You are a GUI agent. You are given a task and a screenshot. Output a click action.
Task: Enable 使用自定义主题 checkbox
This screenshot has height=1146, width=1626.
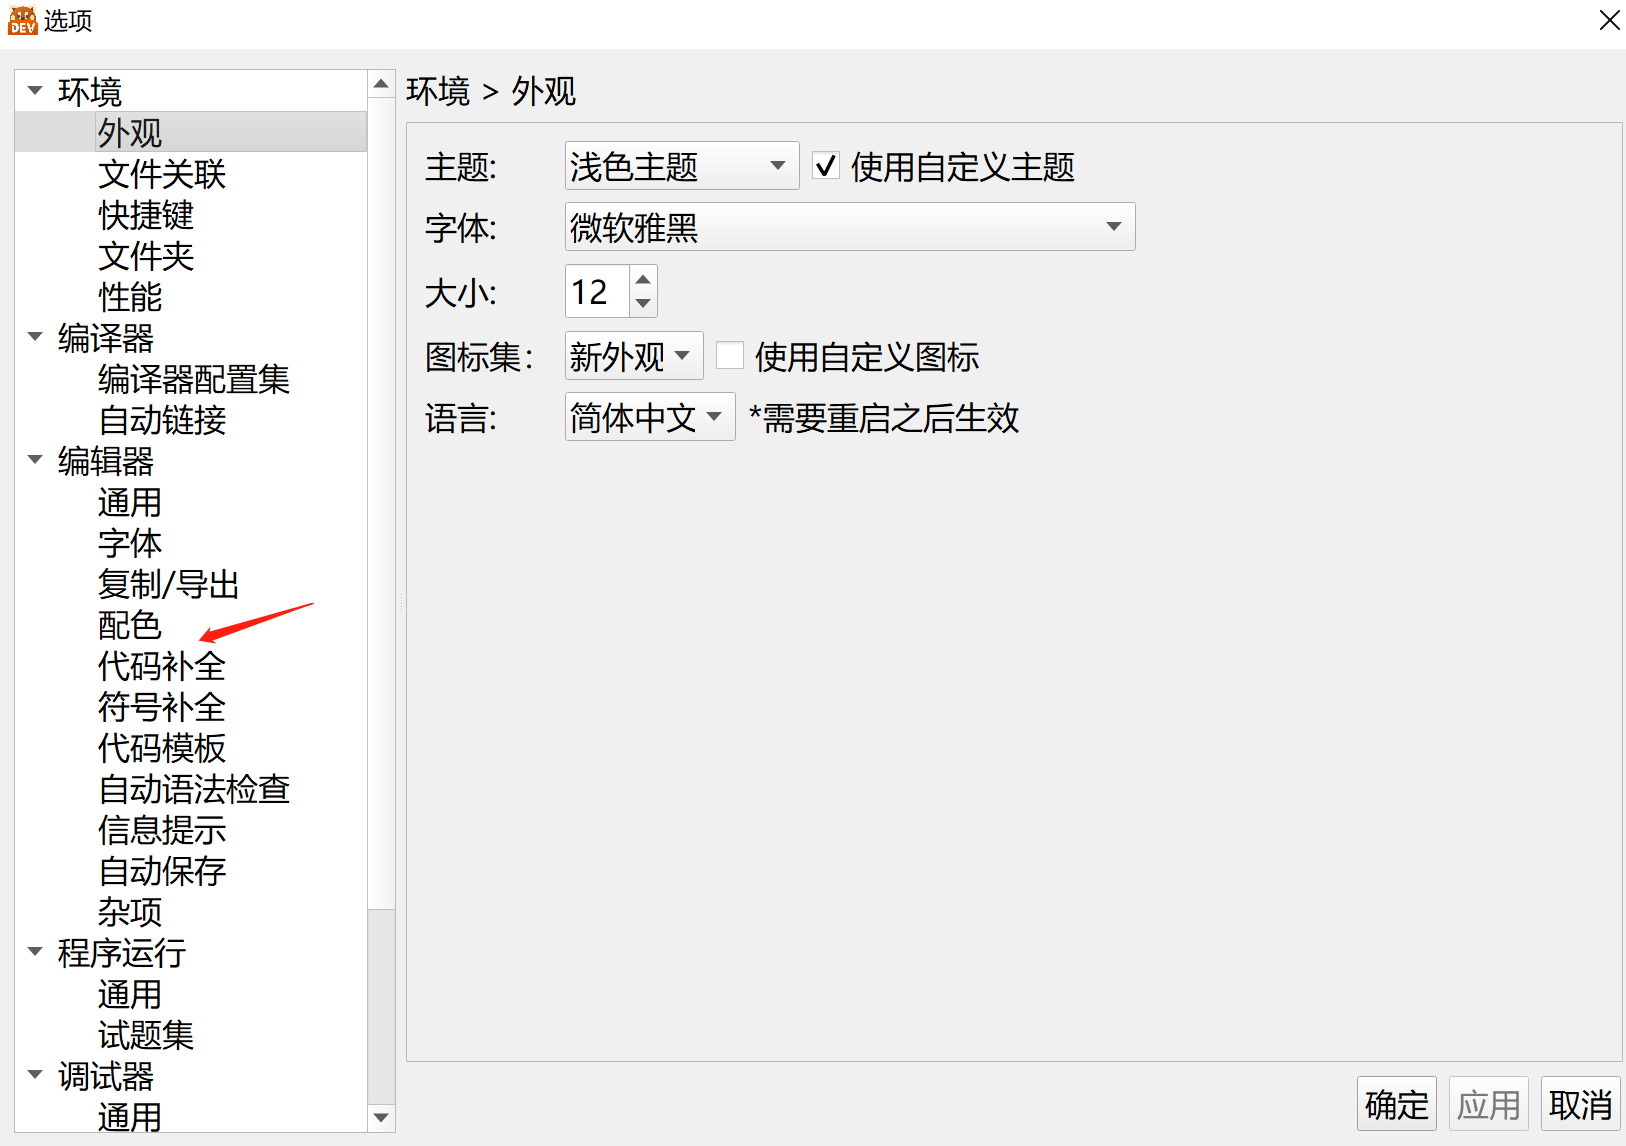[825, 166]
